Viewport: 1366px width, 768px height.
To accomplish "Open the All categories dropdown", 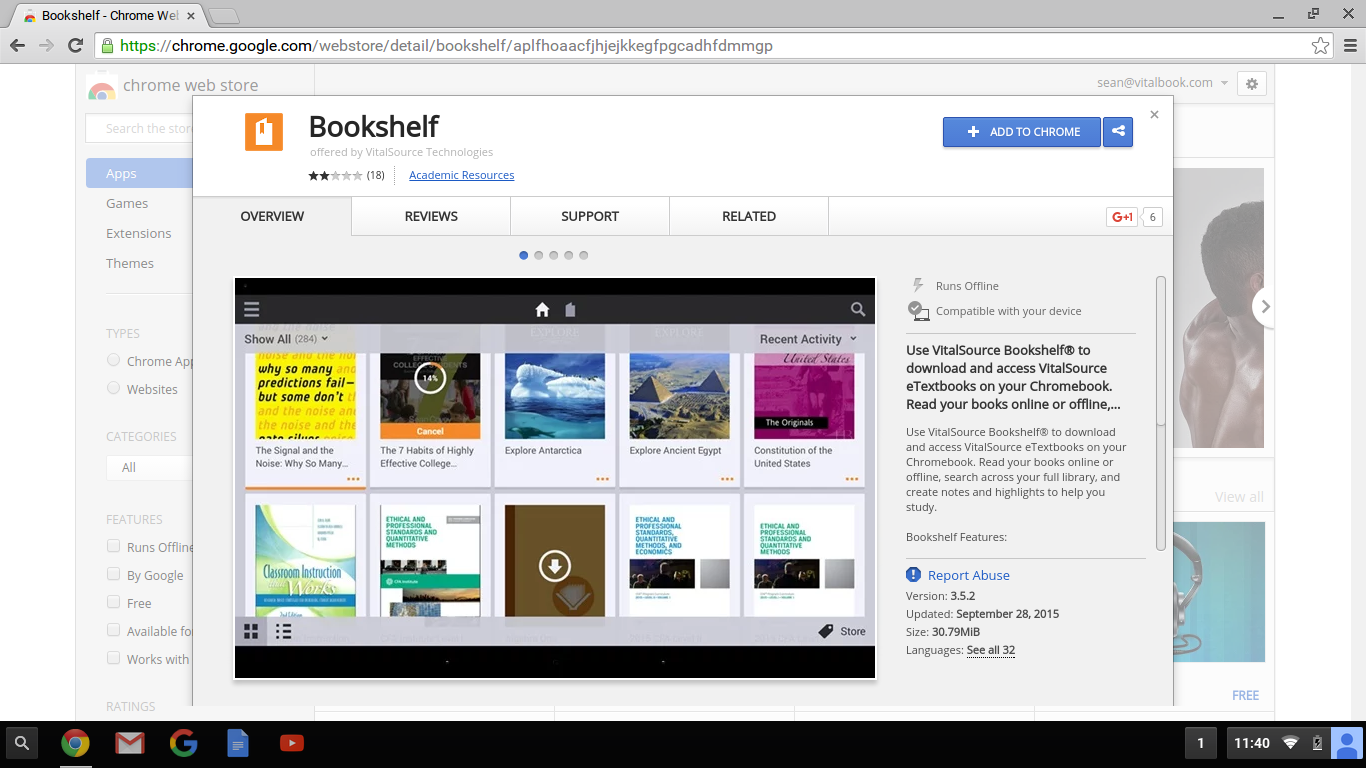I will pyautogui.click(x=149, y=467).
